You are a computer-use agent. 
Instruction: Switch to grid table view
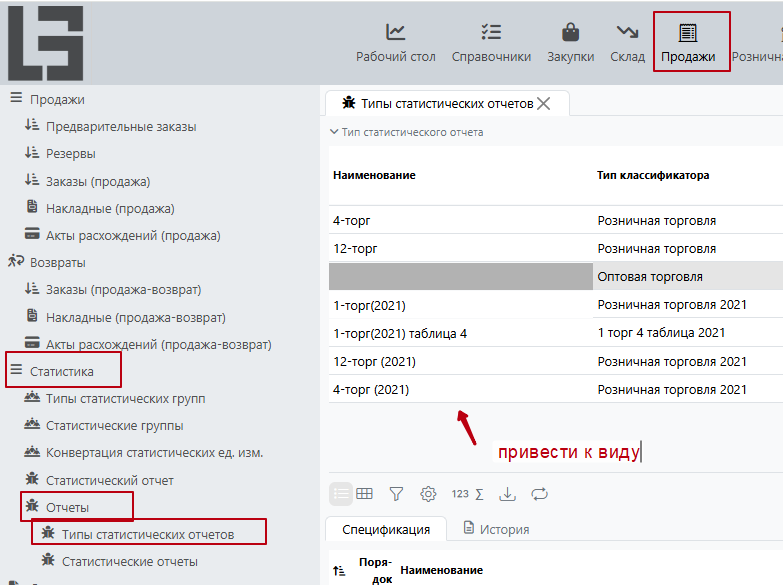click(365, 493)
